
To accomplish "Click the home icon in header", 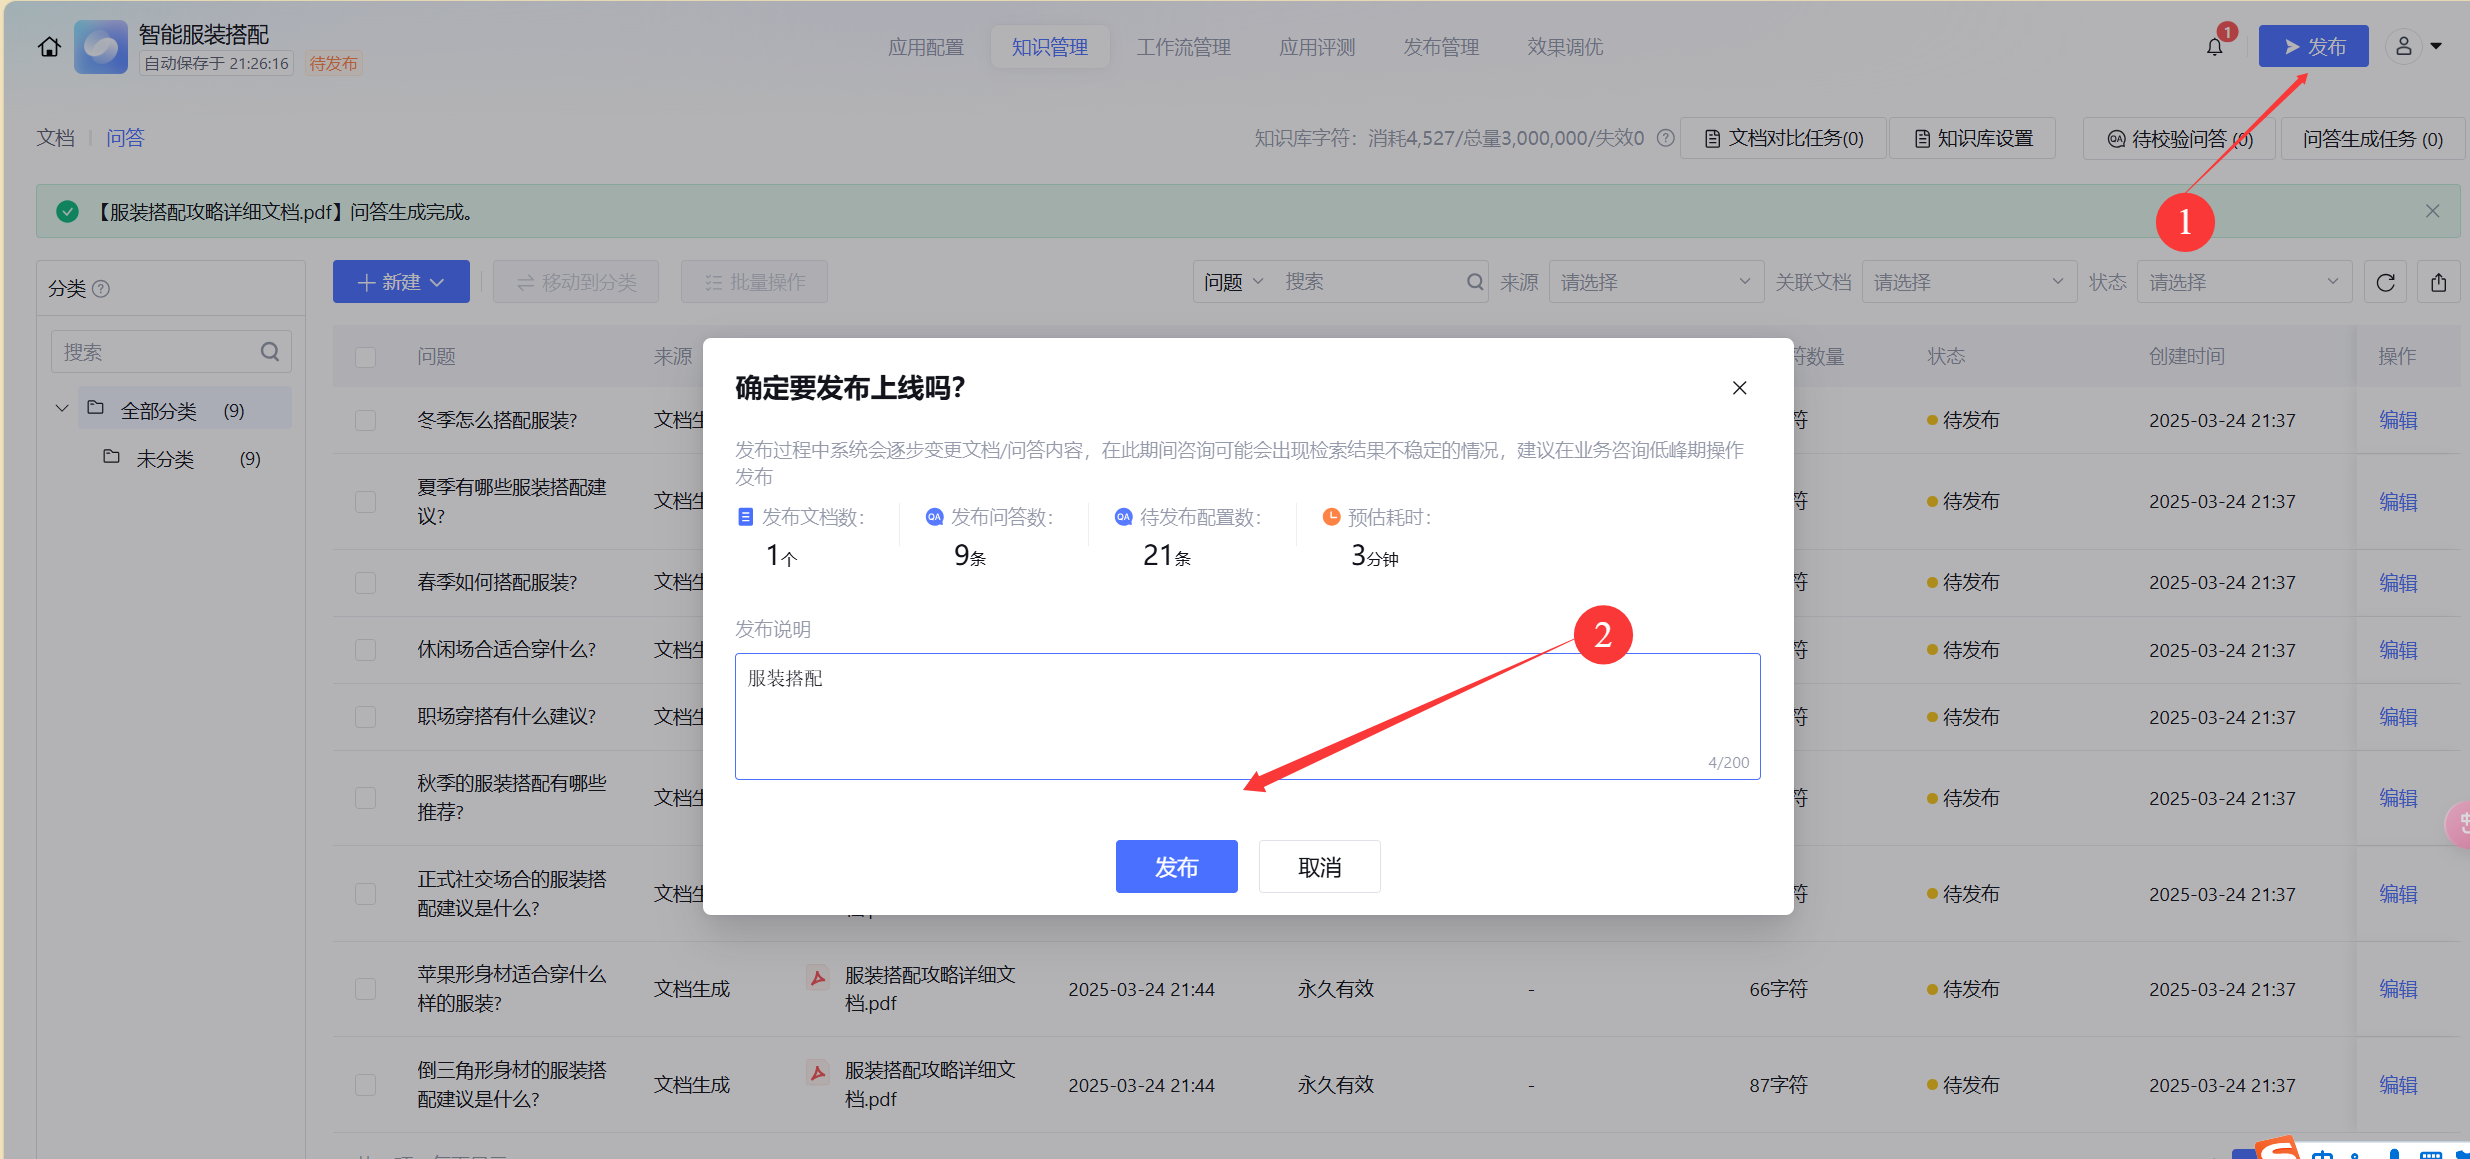I will (49, 47).
